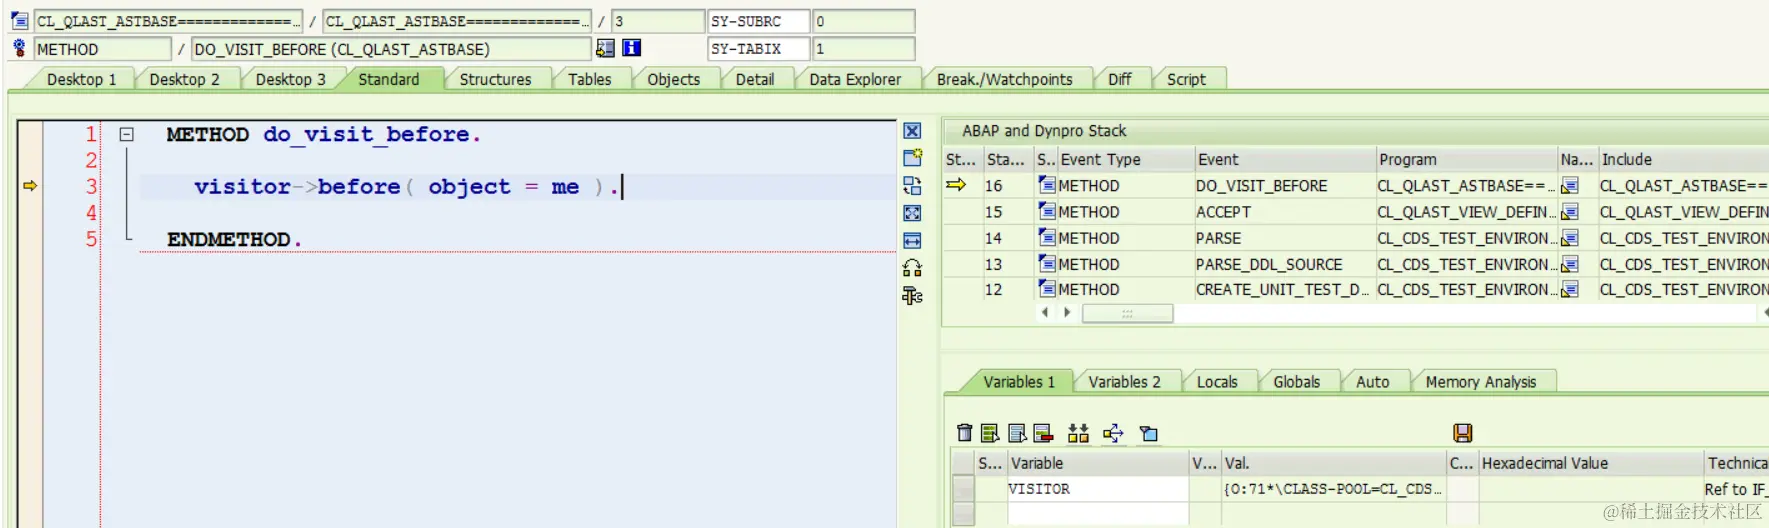Click the services of the tool icon
Image resolution: width=1769 pixels, height=528 pixels.
coord(912,268)
